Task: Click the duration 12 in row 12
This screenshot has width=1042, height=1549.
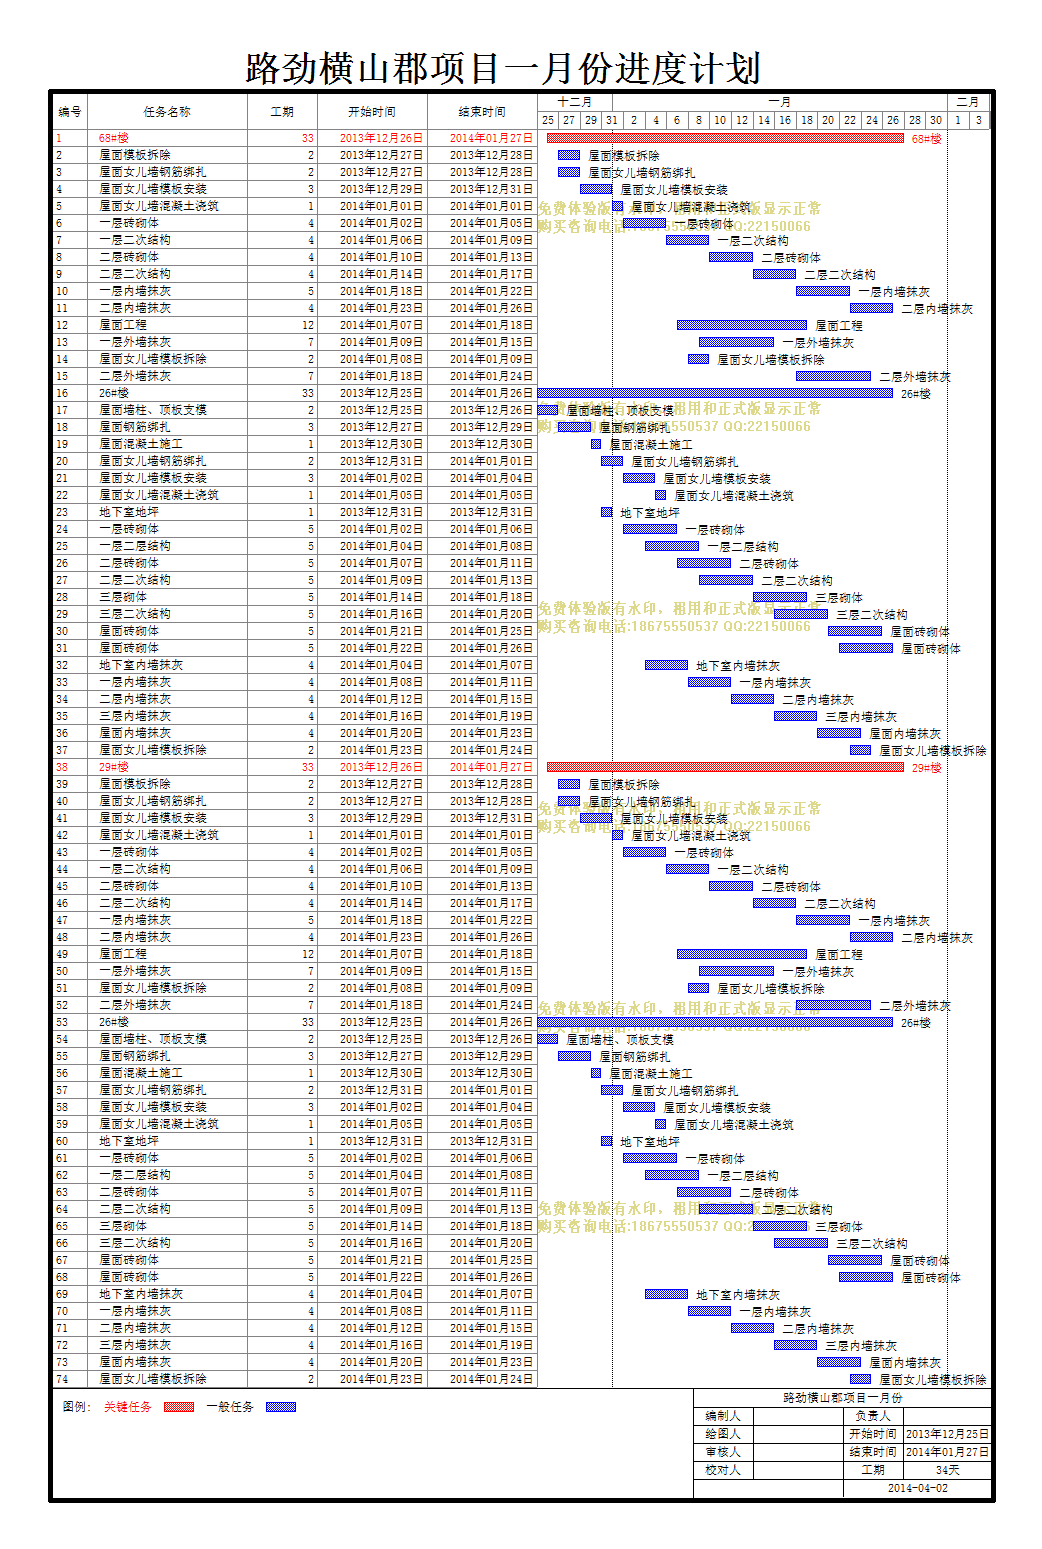Action: coord(308,325)
